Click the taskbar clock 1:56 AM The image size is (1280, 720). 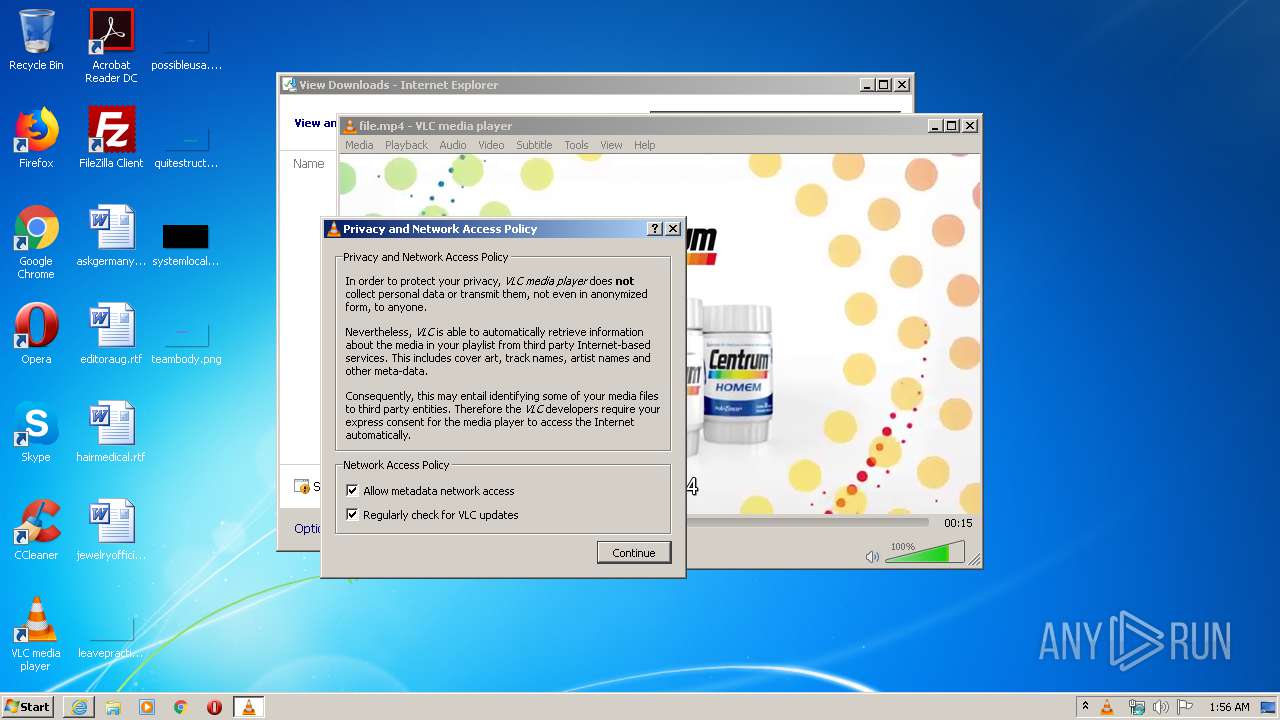tap(1229, 707)
